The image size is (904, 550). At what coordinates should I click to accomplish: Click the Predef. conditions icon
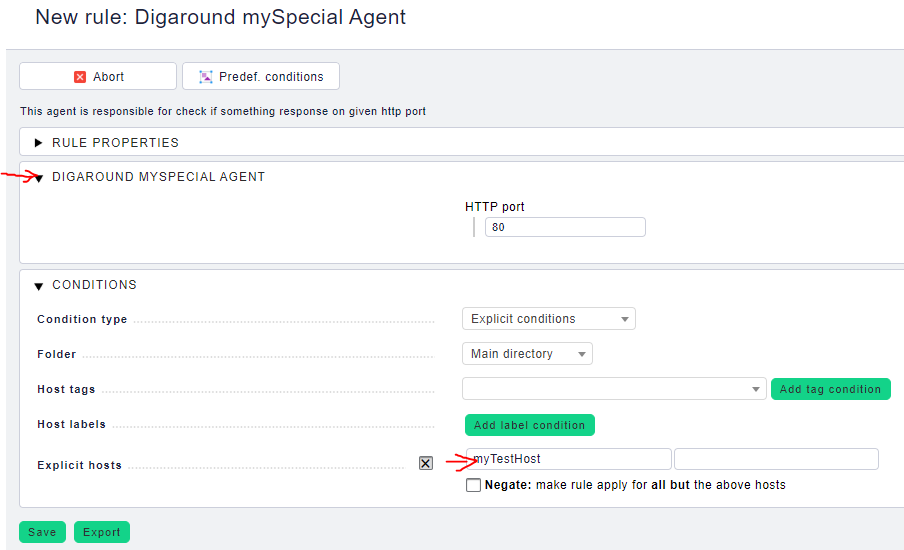click(x=206, y=77)
